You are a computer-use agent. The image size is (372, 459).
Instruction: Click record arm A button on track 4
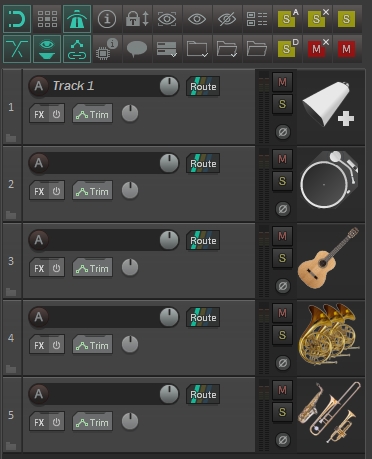[x=39, y=317]
